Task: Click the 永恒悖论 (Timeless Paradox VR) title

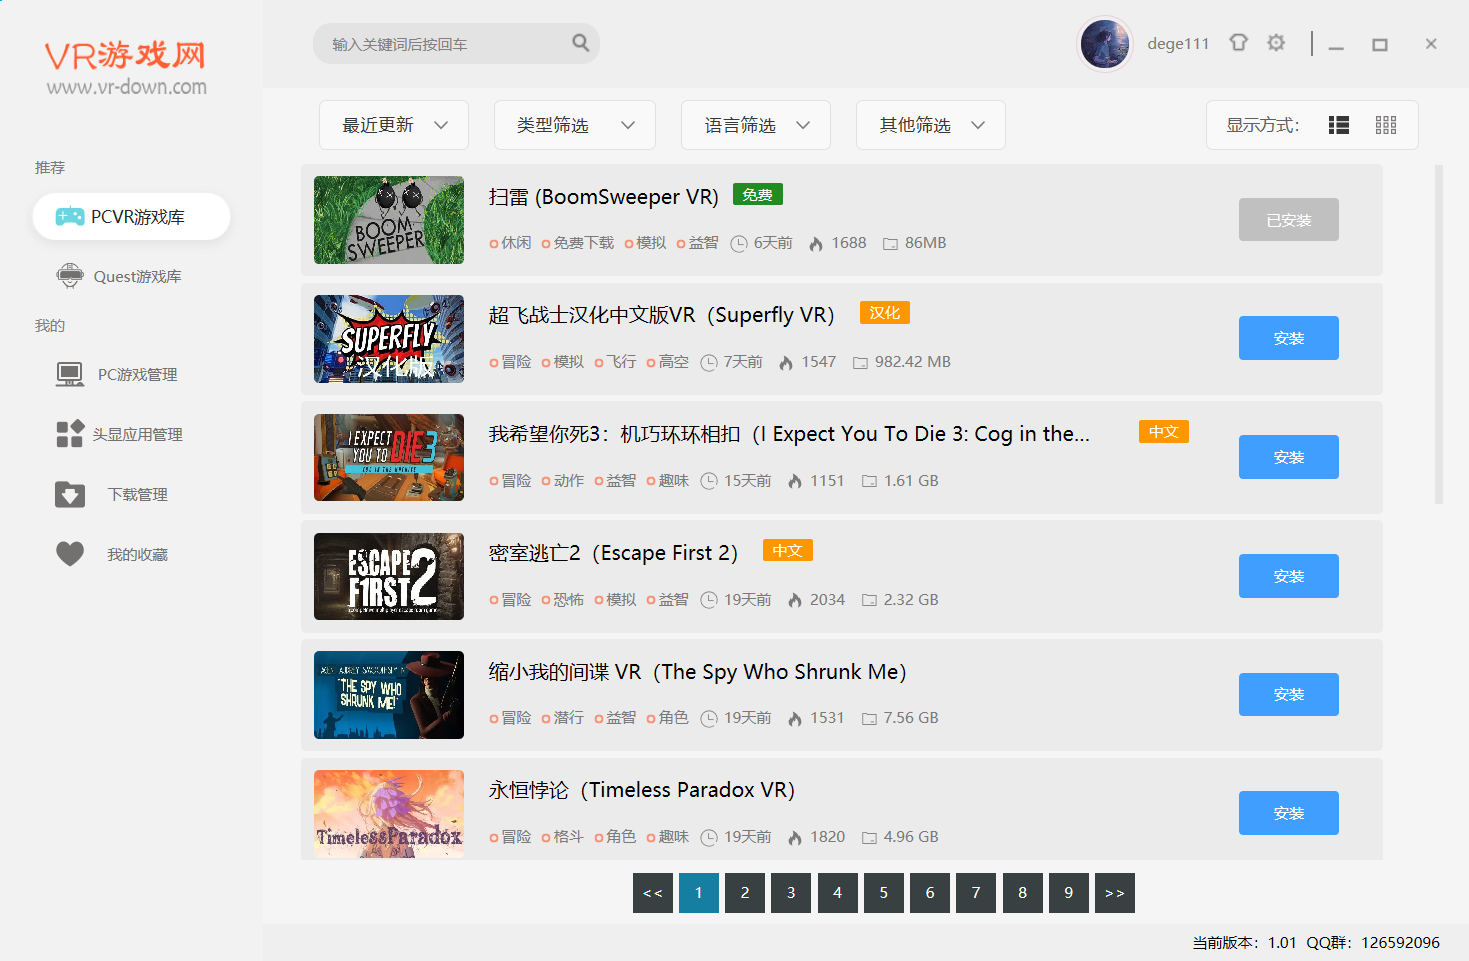Action: click(642, 790)
